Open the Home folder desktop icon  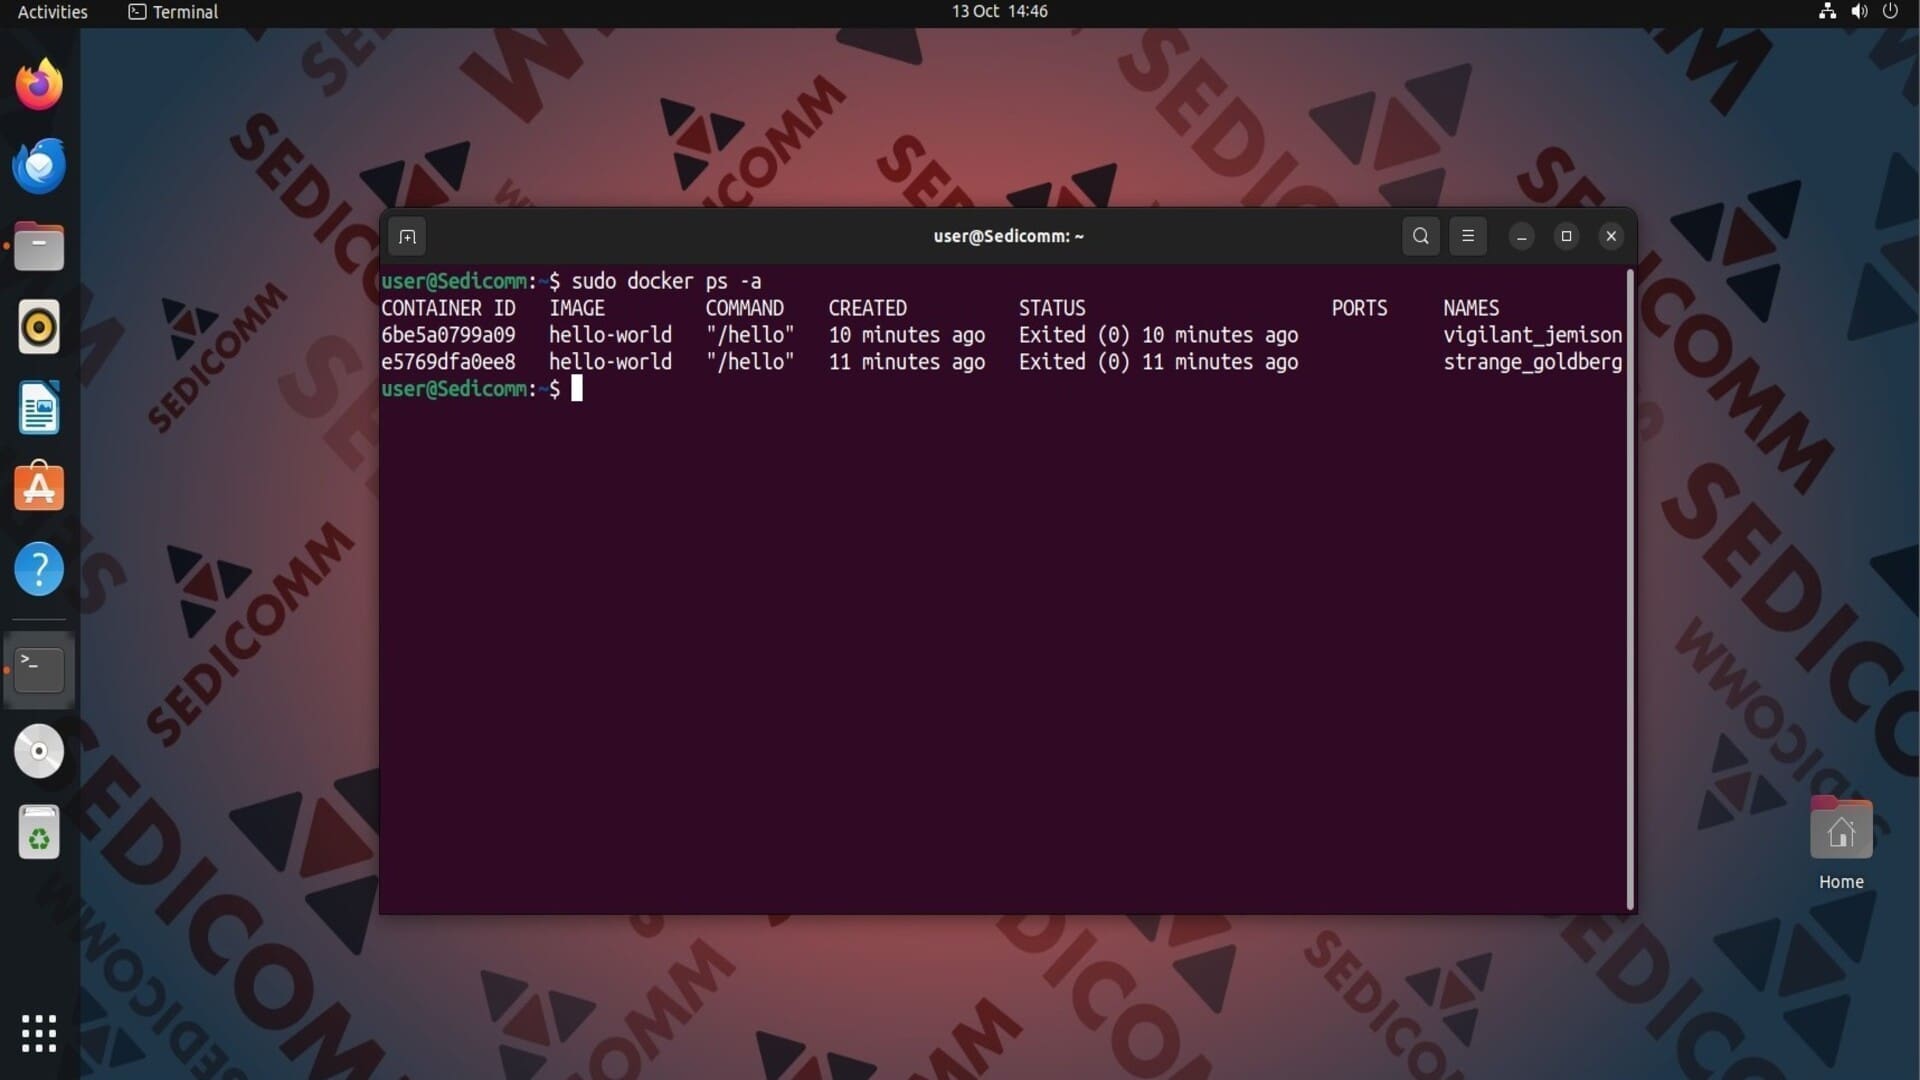click(x=1841, y=842)
